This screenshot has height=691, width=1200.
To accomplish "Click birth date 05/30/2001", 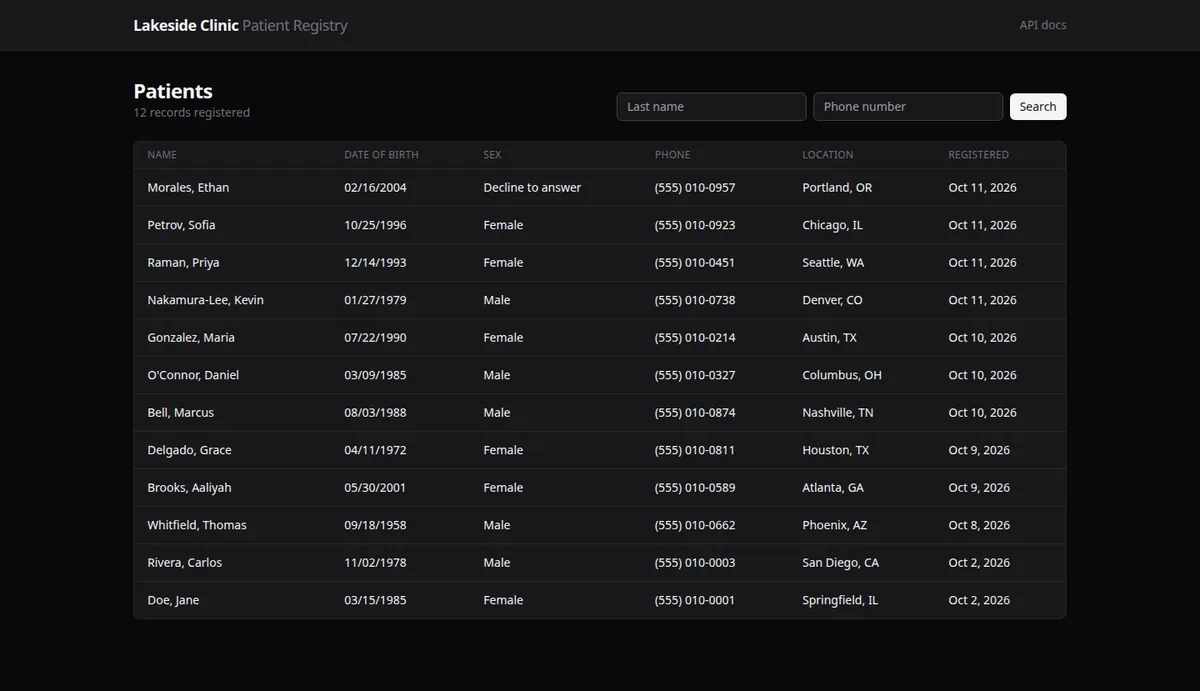I will click(x=375, y=488).
